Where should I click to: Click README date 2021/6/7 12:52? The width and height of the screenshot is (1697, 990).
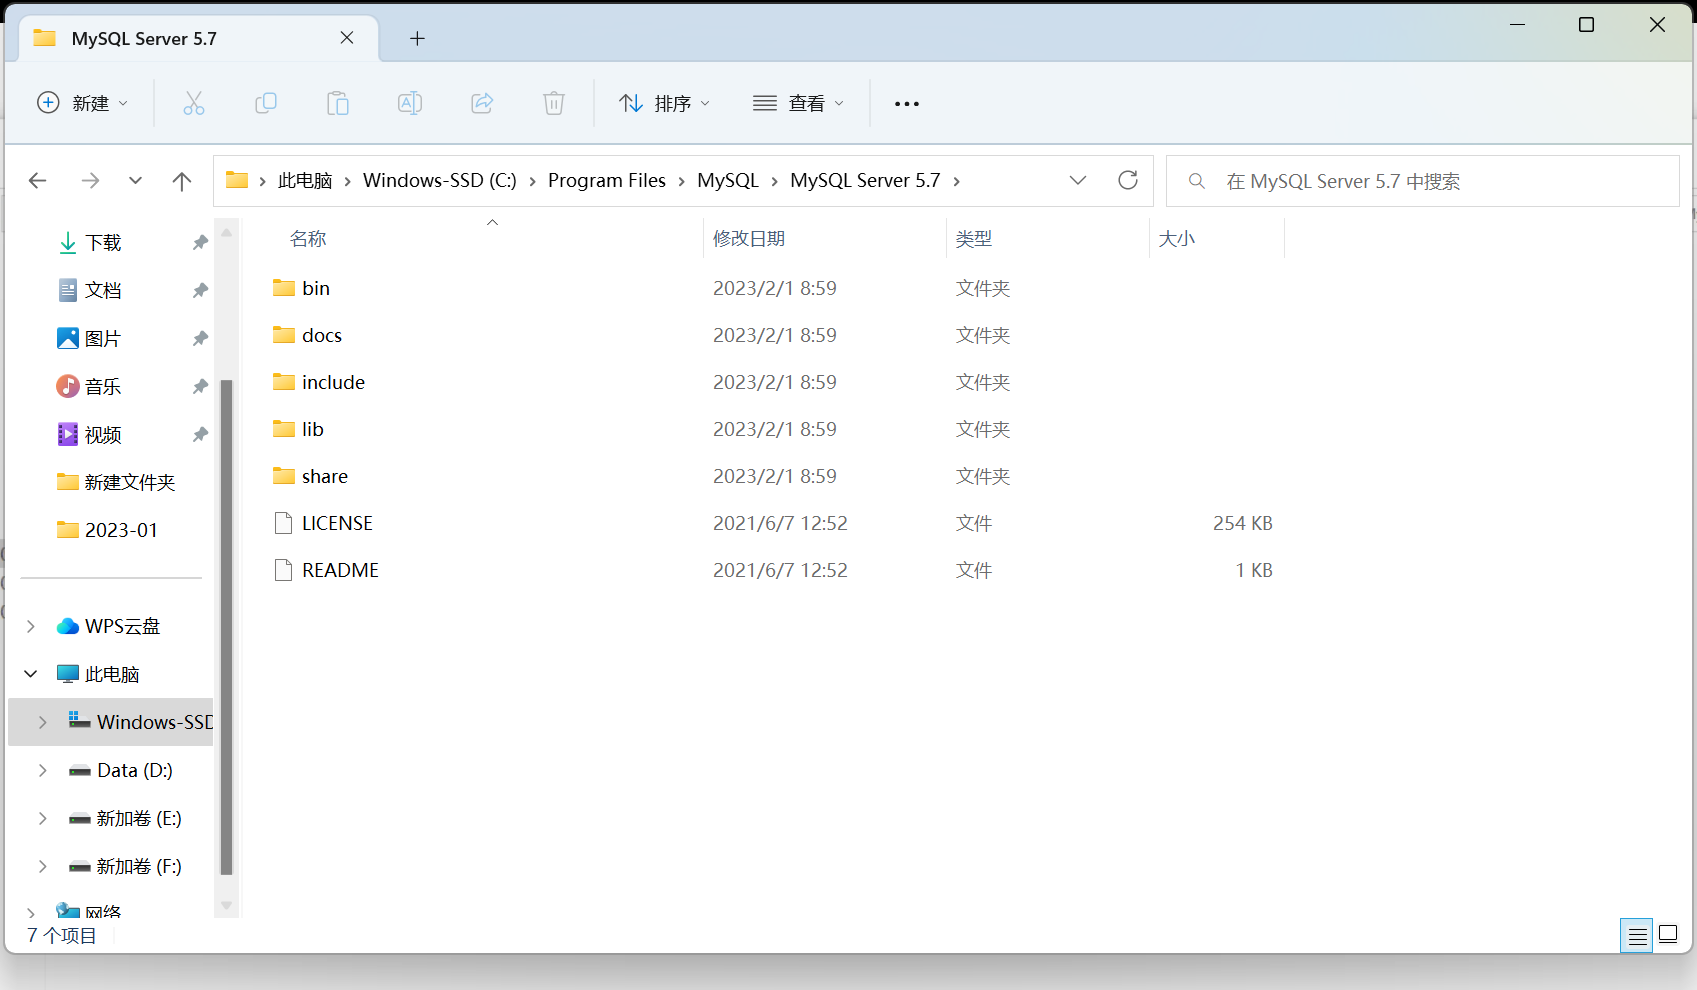780,570
